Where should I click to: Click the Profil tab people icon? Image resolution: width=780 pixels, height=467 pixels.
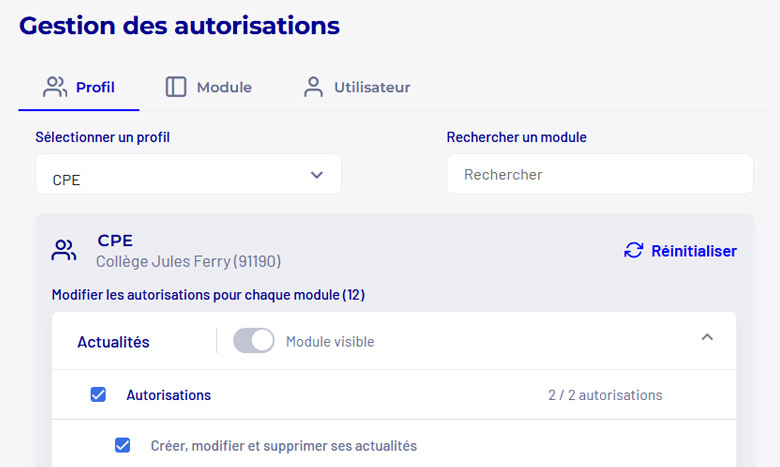(x=55, y=87)
